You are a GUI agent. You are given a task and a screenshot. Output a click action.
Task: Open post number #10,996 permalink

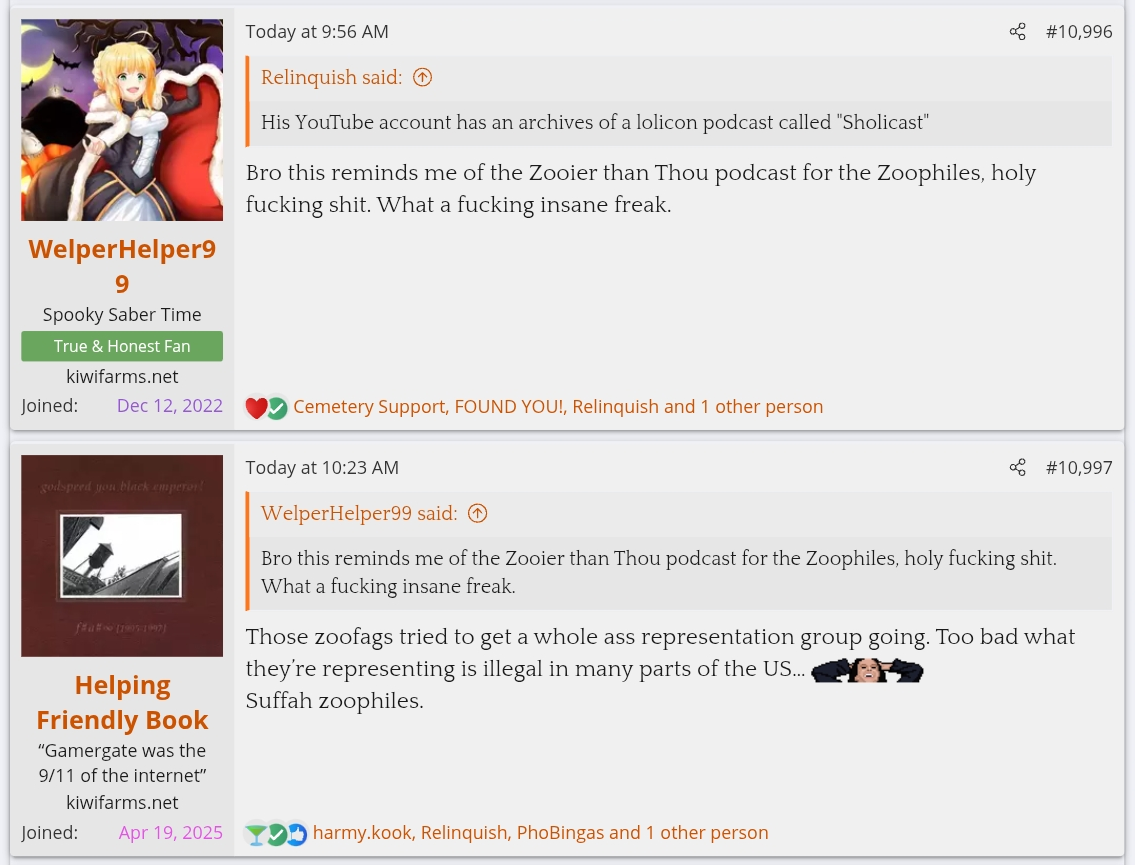pyautogui.click(x=1079, y=32)
